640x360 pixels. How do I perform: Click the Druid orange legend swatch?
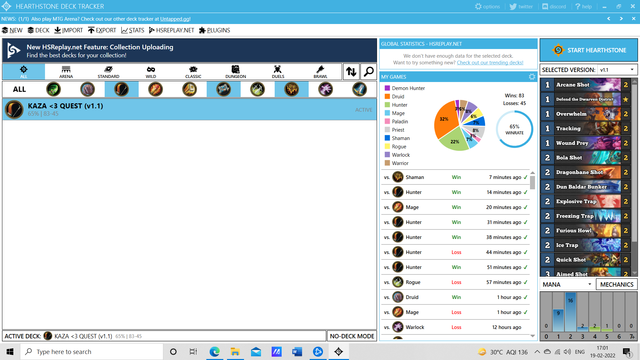[387, 96]
